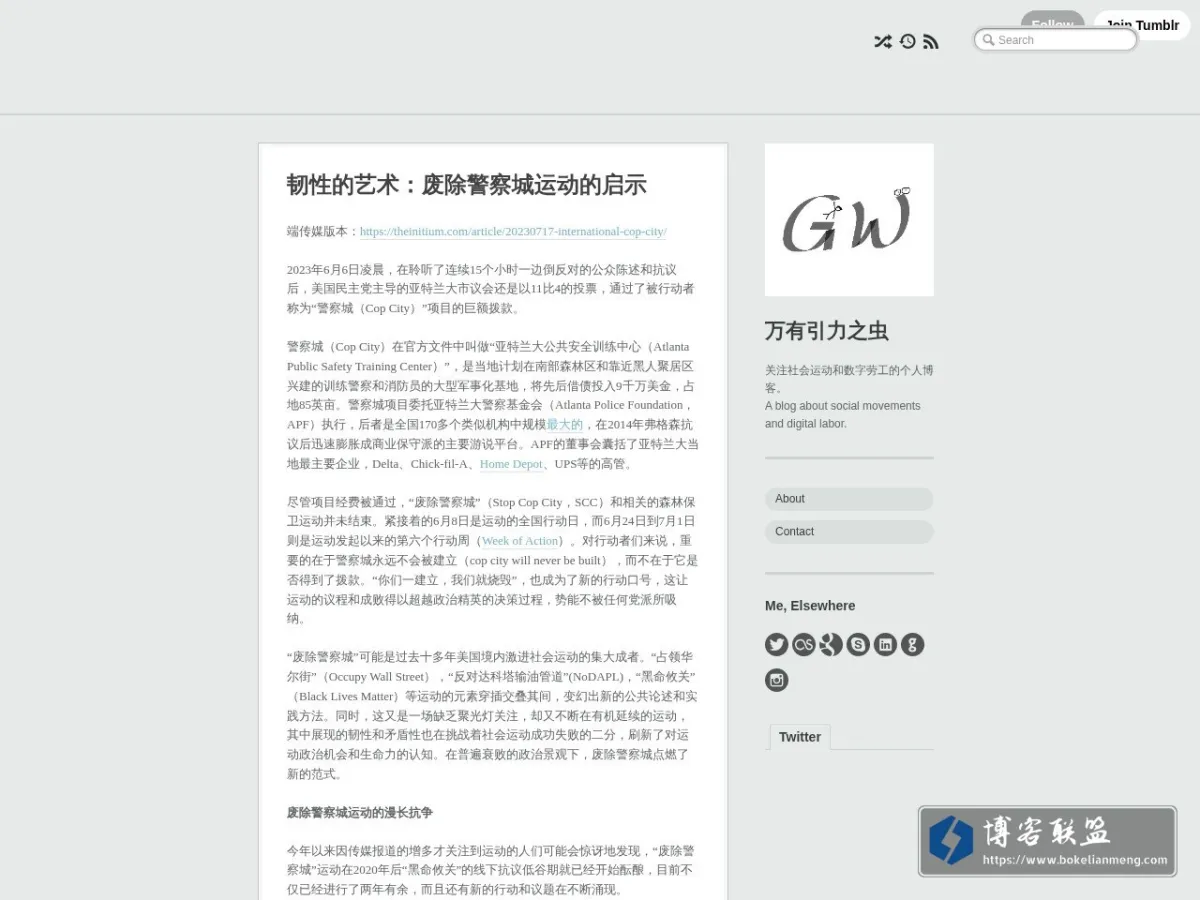Image resolution: width=1200 pixels, height=900 pixels.
Task: Click the GW blog avatar image
Action: (849, 219)
